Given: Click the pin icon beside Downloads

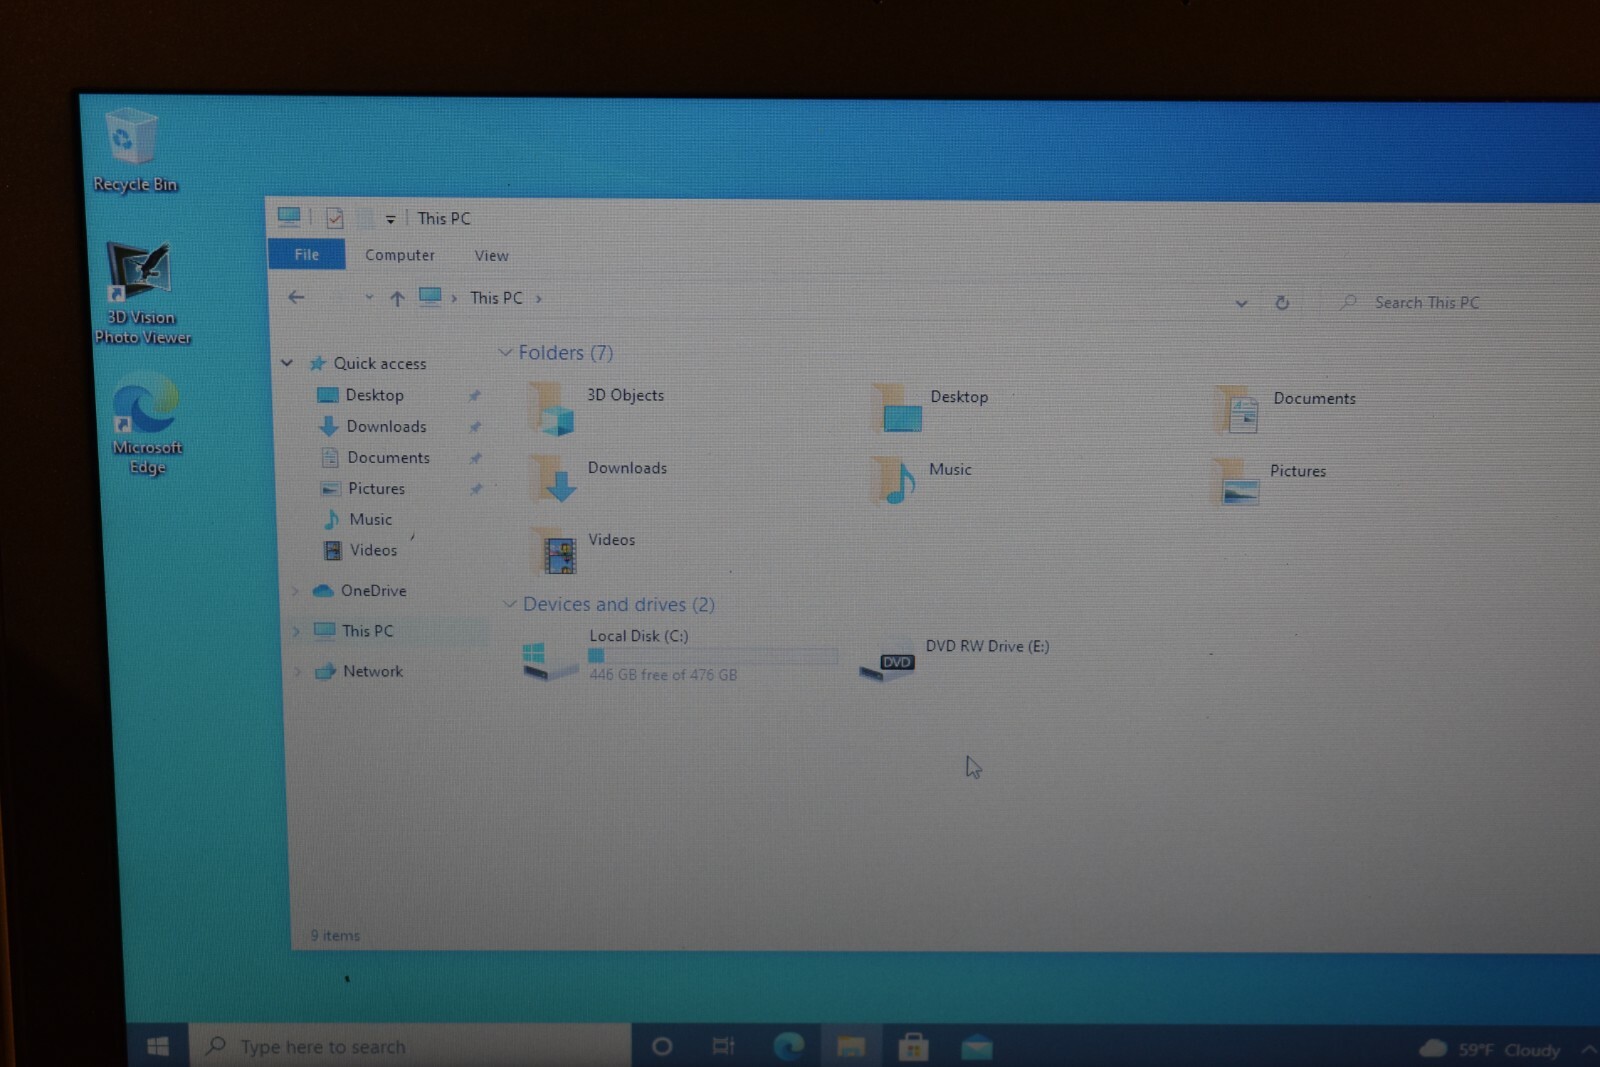Looking at the screenshot, I should click(x=475, y=427).
